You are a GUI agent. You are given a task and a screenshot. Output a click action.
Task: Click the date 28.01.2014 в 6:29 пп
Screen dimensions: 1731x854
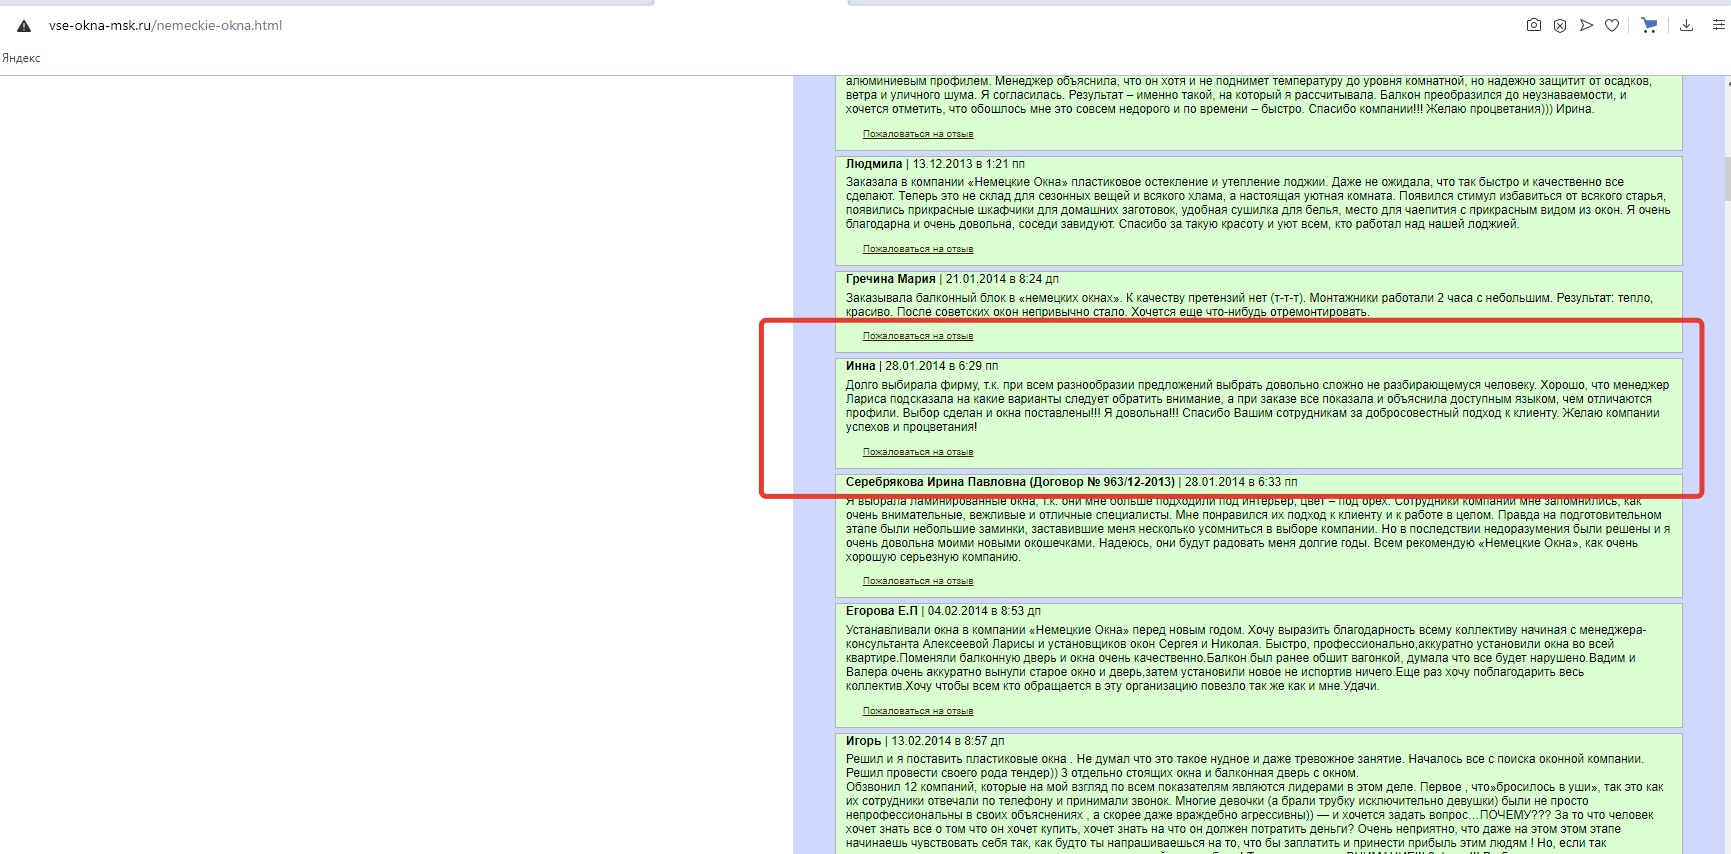(942, 366)
